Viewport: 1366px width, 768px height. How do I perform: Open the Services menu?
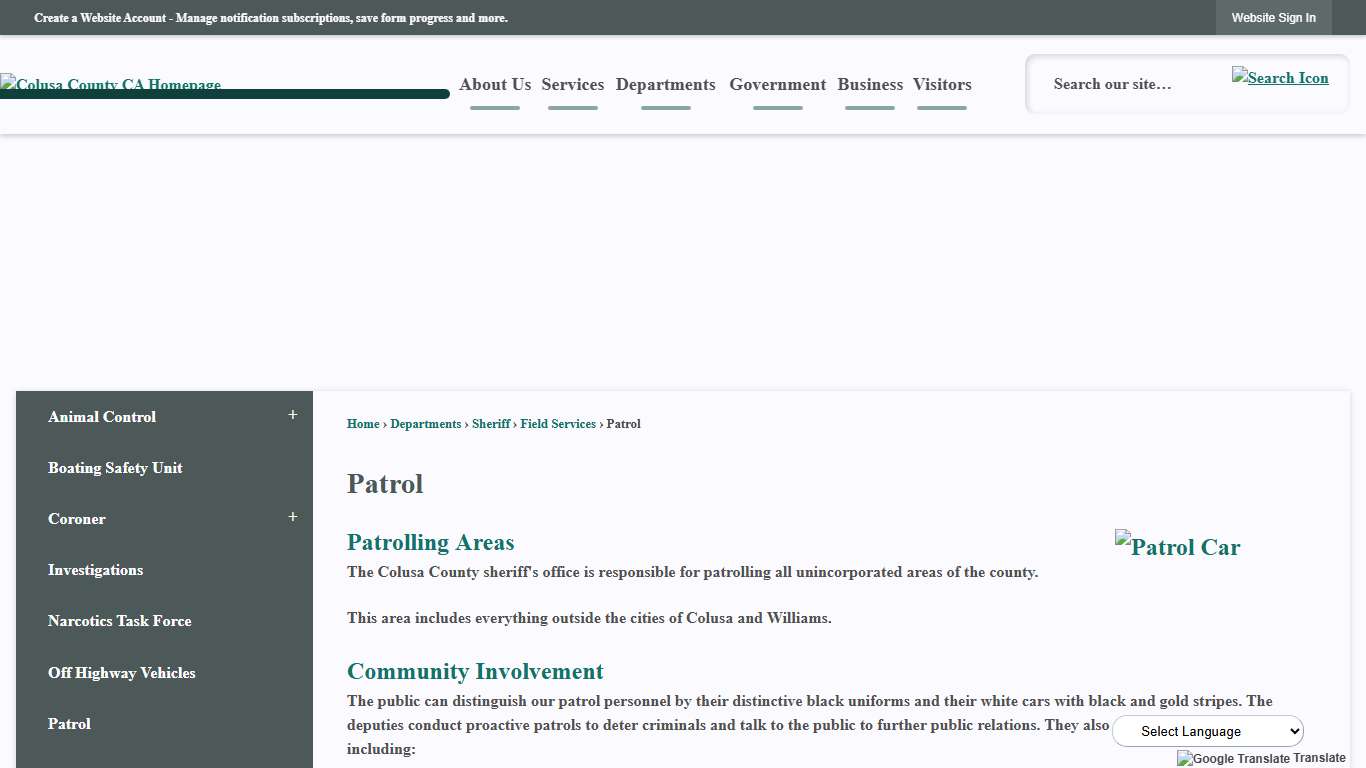(572, 84)
